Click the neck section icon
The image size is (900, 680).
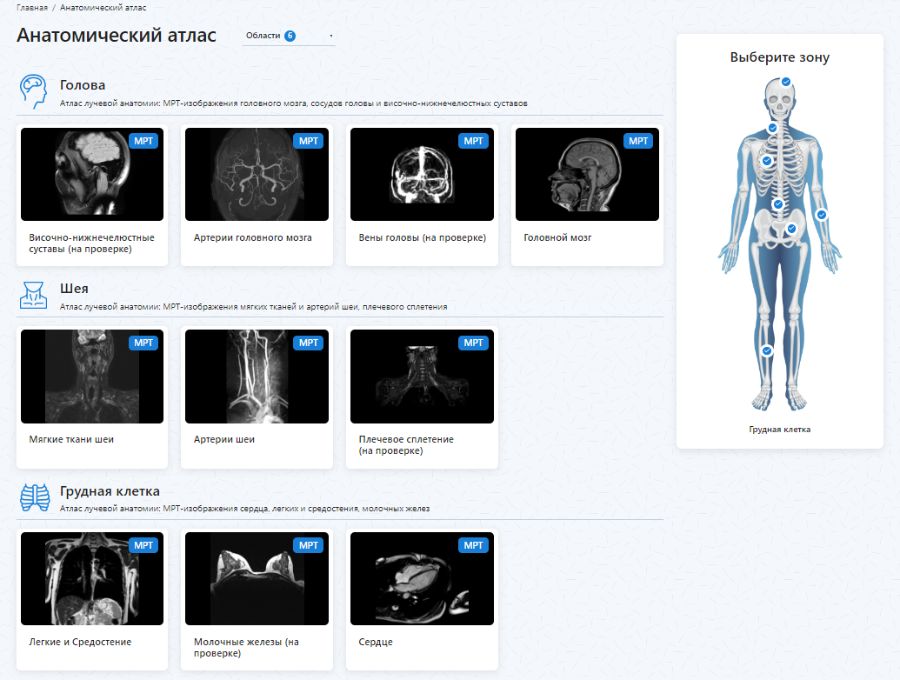tap(35, 295)
